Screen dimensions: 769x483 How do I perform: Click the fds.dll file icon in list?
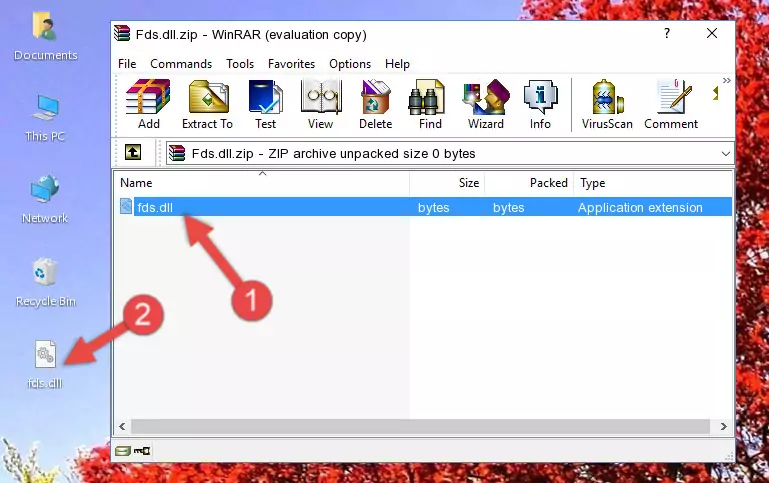(x=126, y=206)
